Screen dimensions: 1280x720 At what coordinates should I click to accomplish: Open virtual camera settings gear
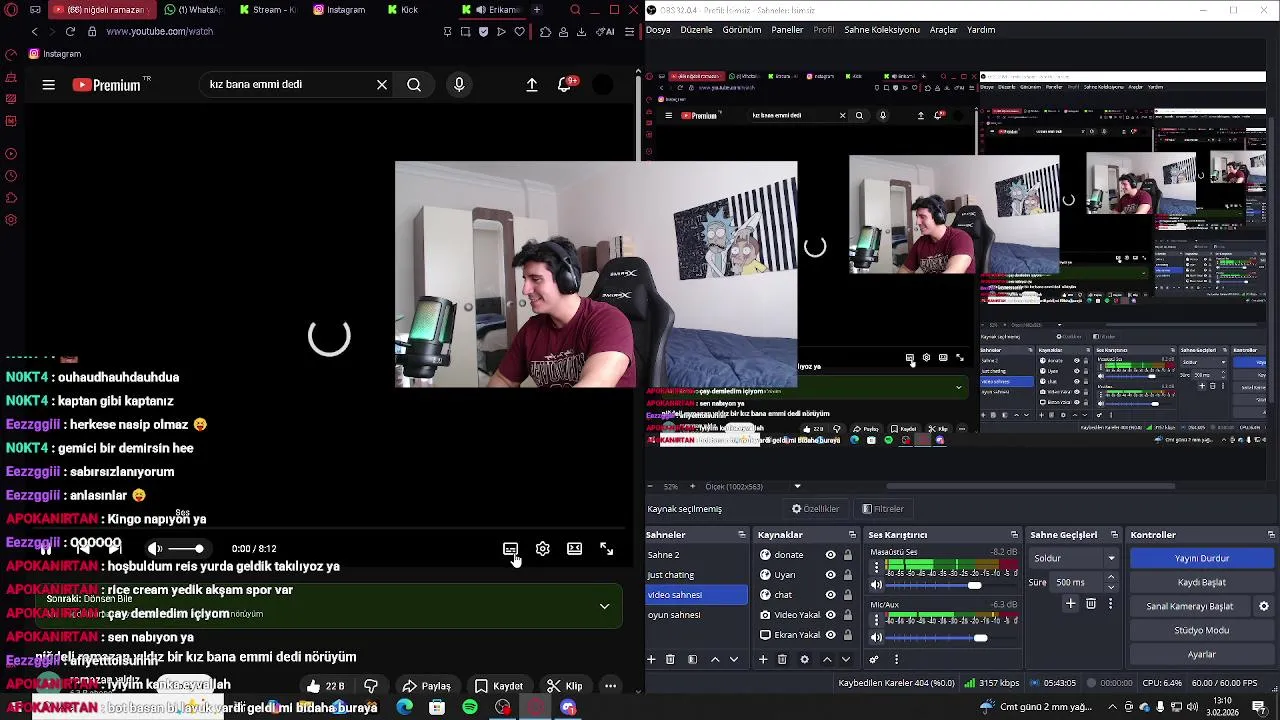1264,606
